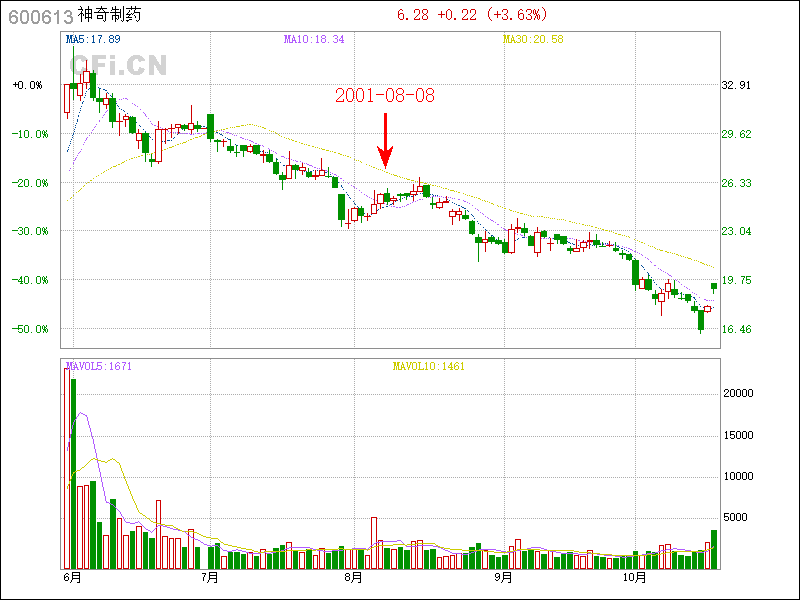Select the MA30:20.58 indicator label
800x600 pixels.
[533, 40]
